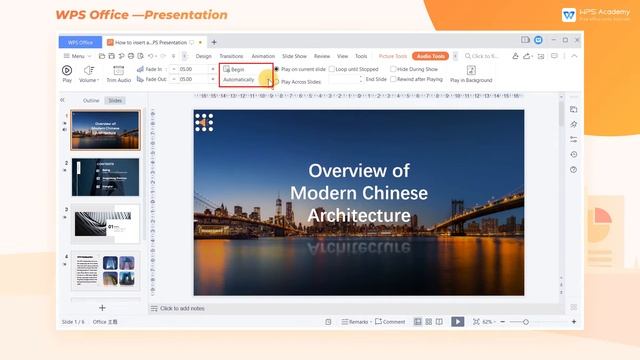The height and width of the screenshot is (360, 640).
Task: Click the pin-shaped icon in right sidebar
Action: pos(573,124)
